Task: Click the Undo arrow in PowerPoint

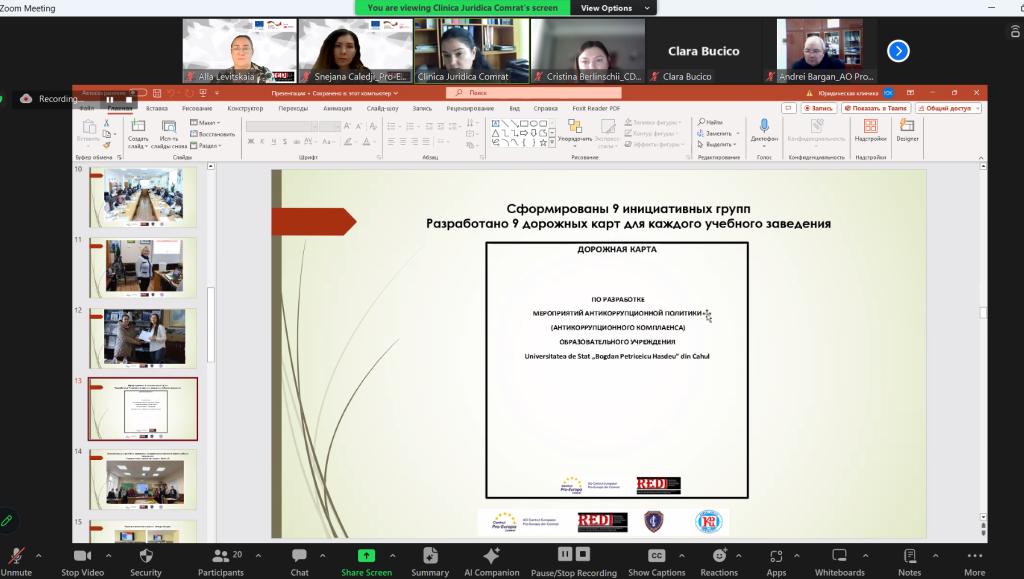Action: point(171,93)
